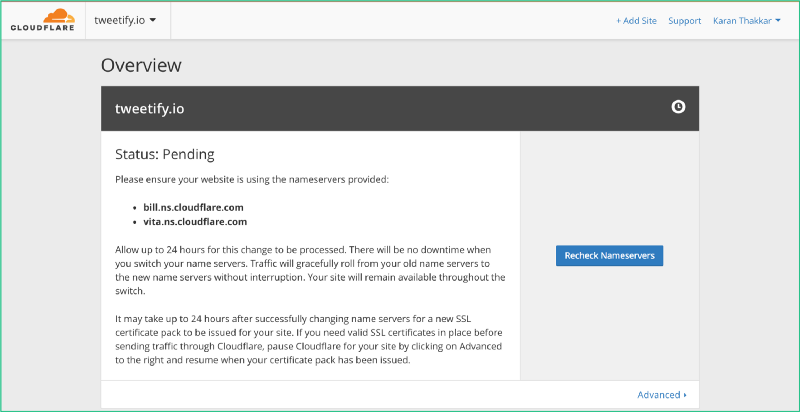This screenshot has height=412, width=800.
Task: Click the Overview page heading
Action: (141, 65)
